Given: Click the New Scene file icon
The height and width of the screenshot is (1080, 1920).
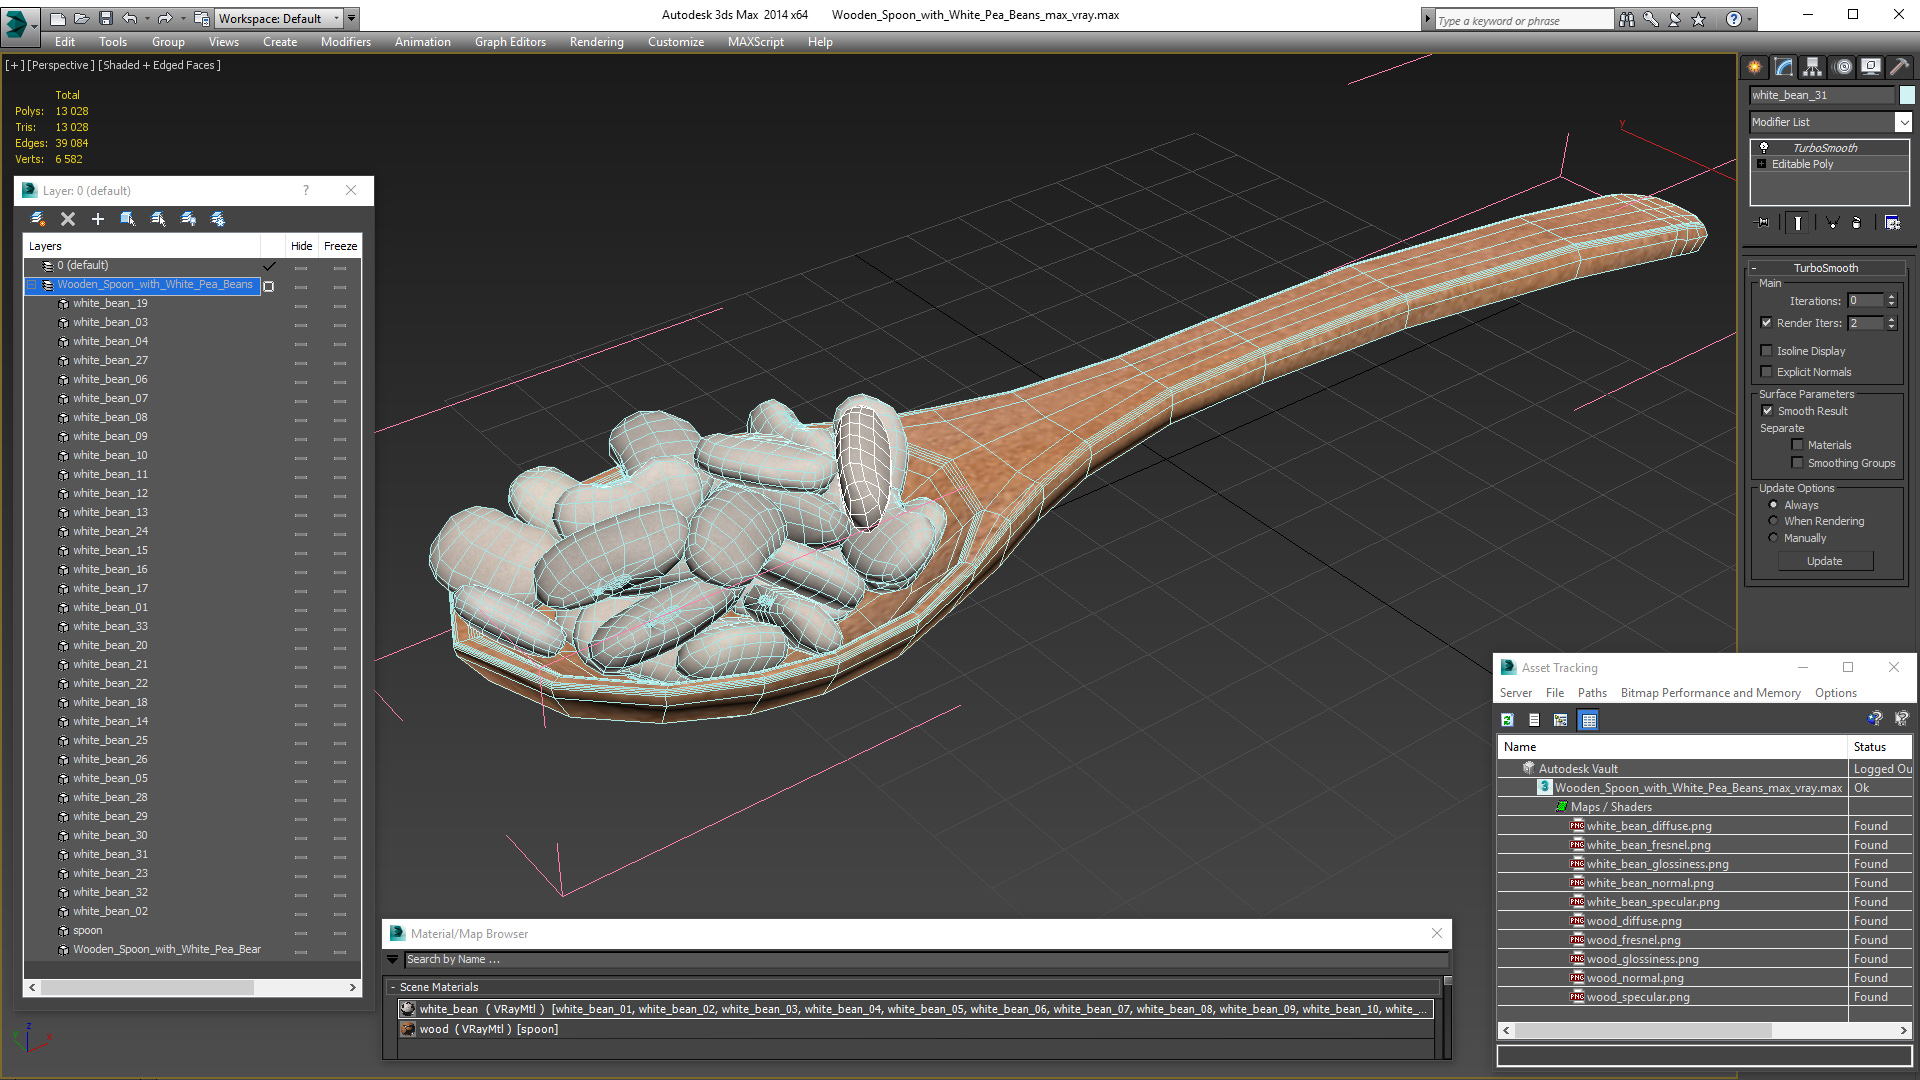Looking at the screenshot, I should tap(58, 18).
